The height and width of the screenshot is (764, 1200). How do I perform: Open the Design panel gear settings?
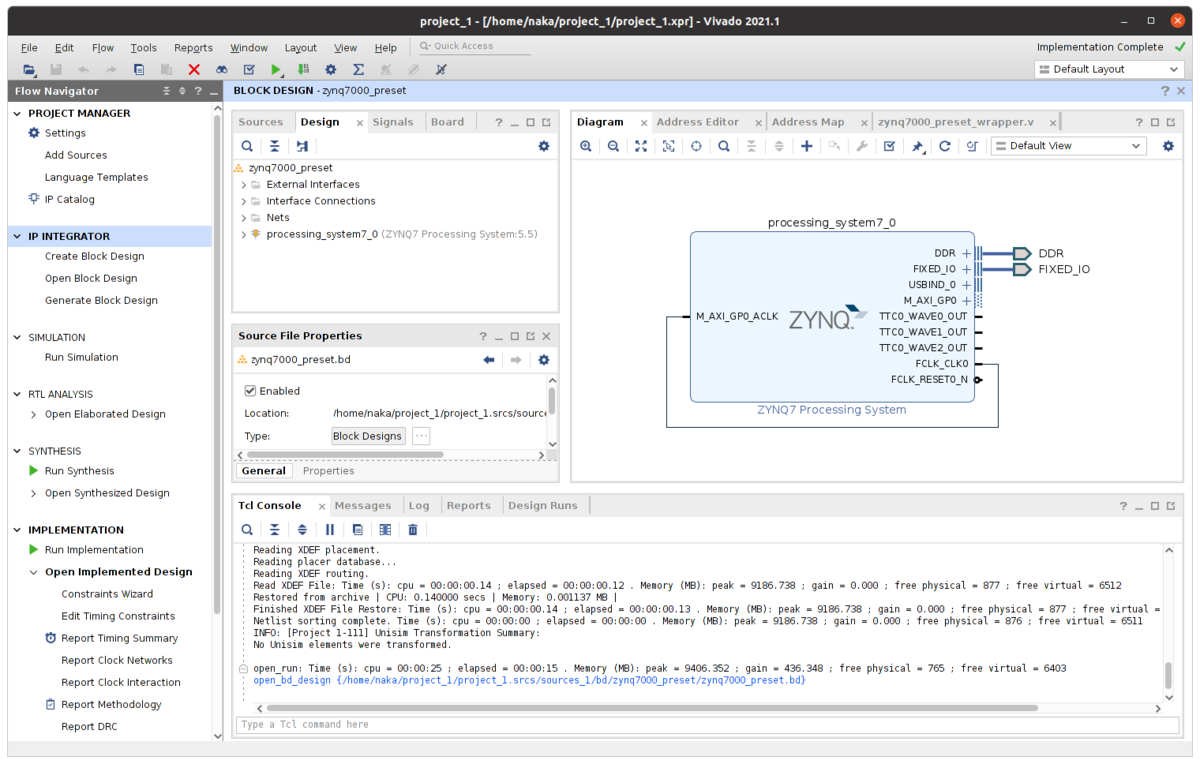click(x=544, y=146)
